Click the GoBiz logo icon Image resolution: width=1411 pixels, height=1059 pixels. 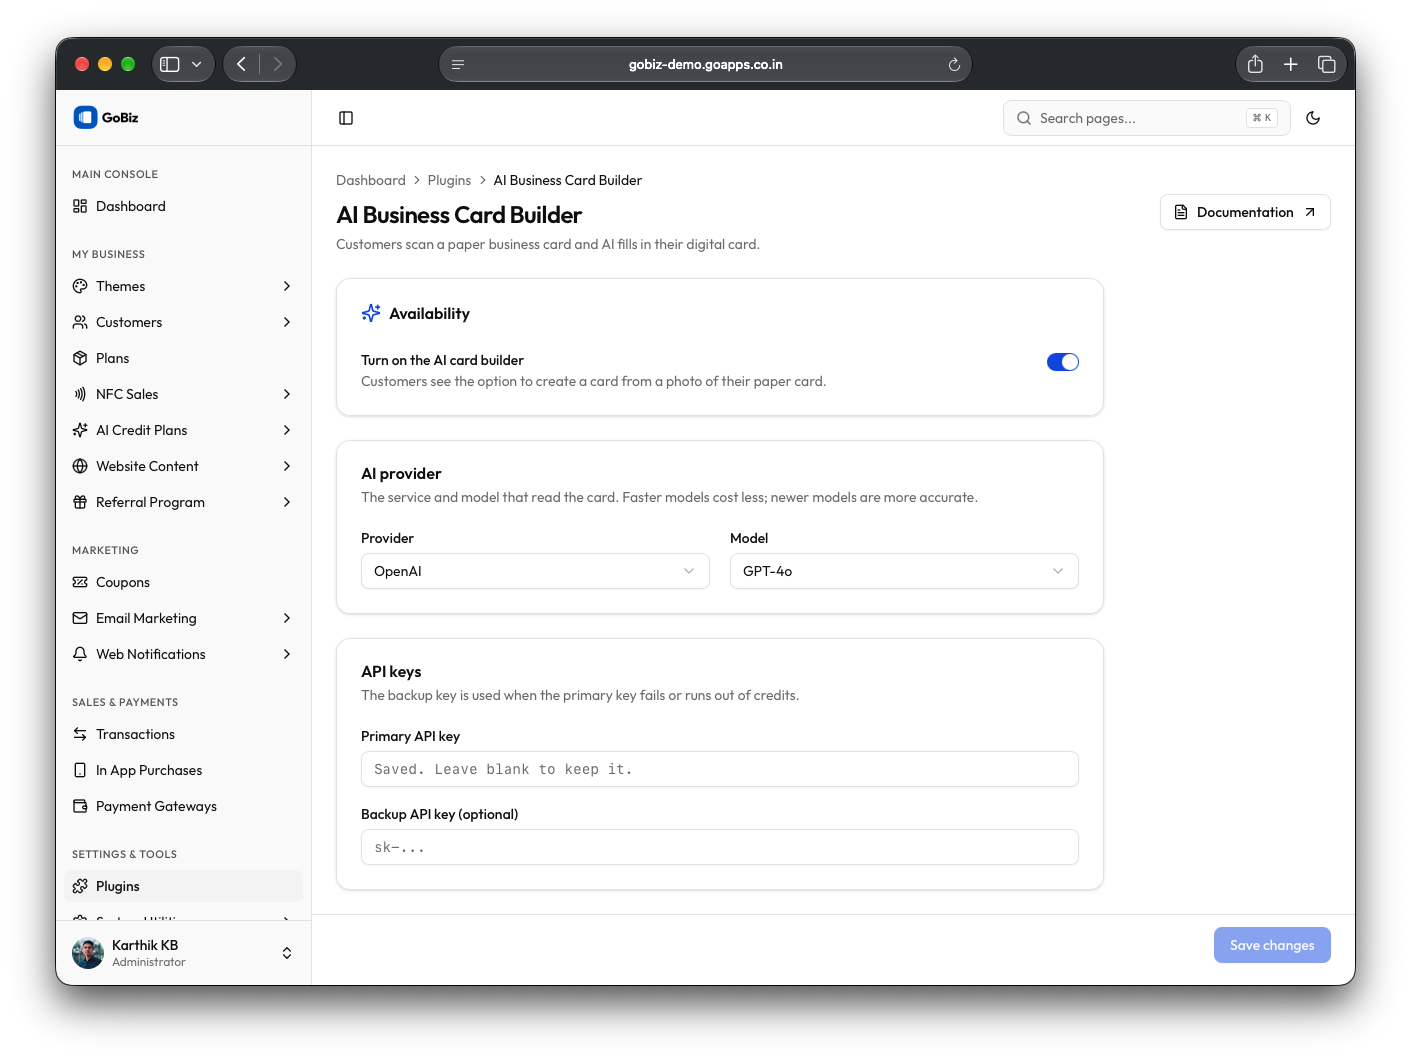click(x=85, y=117)
